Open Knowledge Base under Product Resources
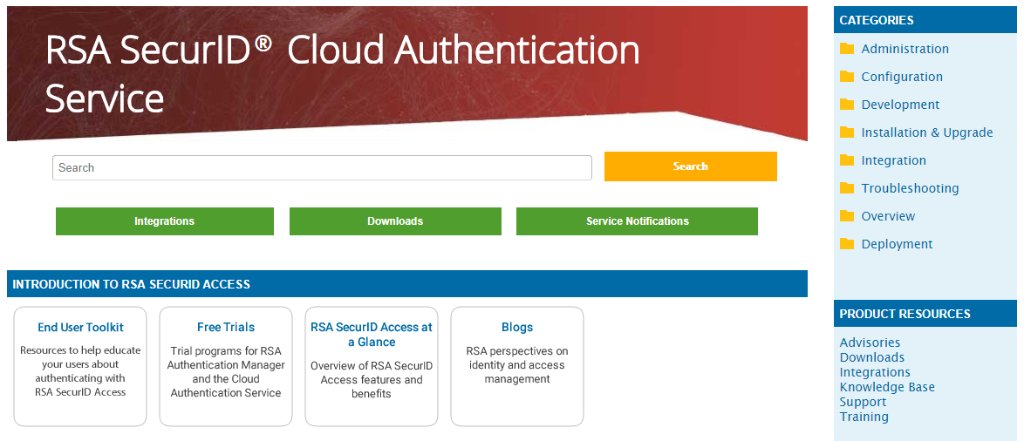The image size is (1024, 441). [x=887, y=387]
